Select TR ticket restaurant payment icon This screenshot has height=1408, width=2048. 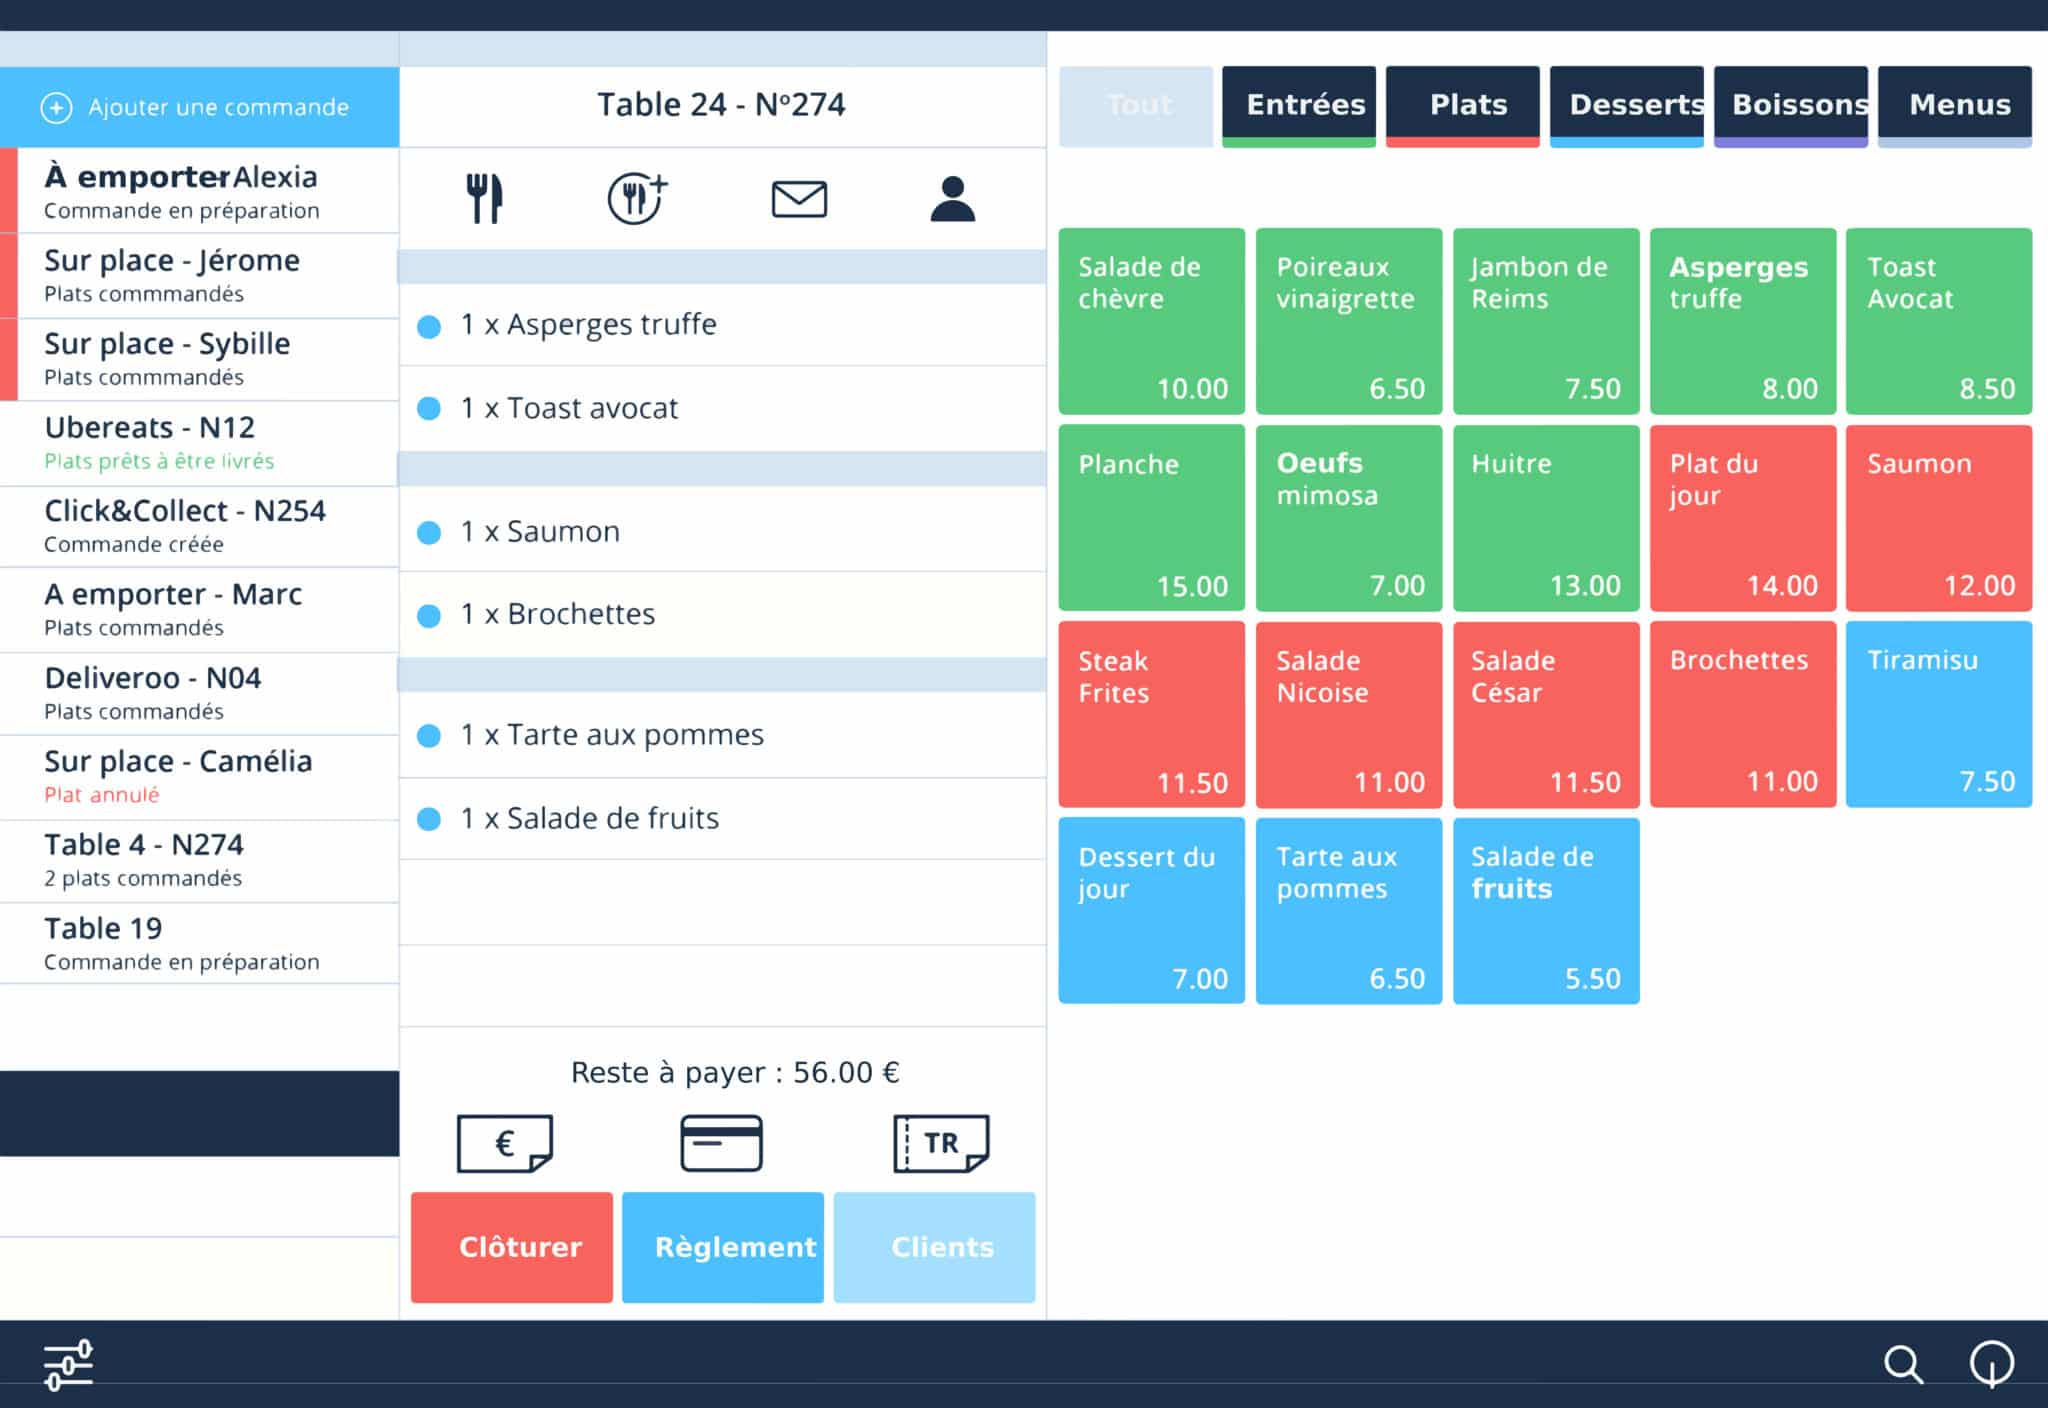940,1143
